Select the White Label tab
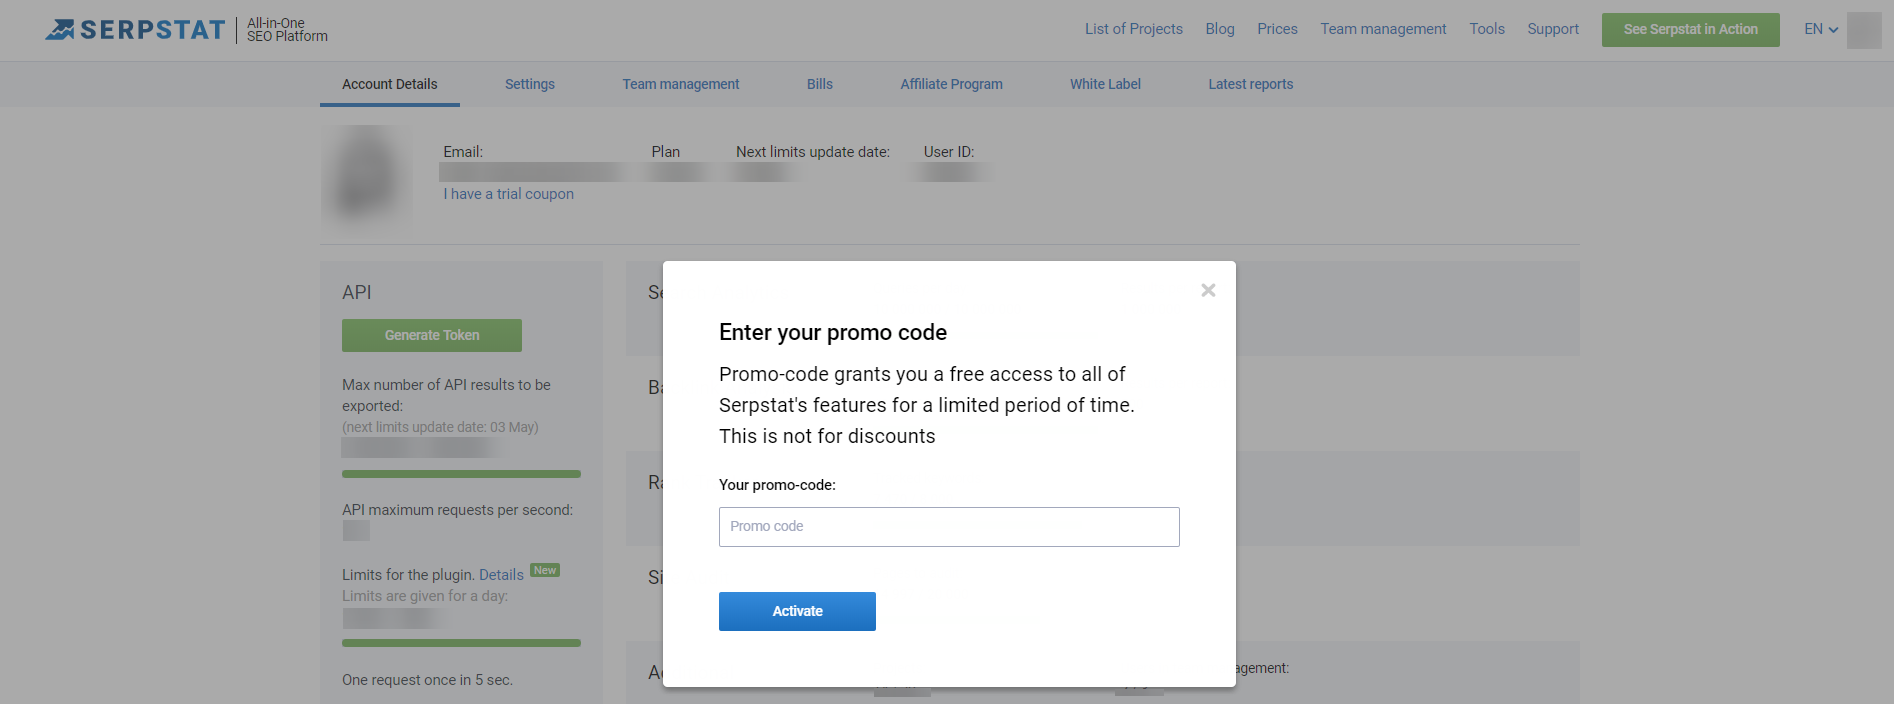The height and width of the screenshot is (704, 1894). point(1105,85)
